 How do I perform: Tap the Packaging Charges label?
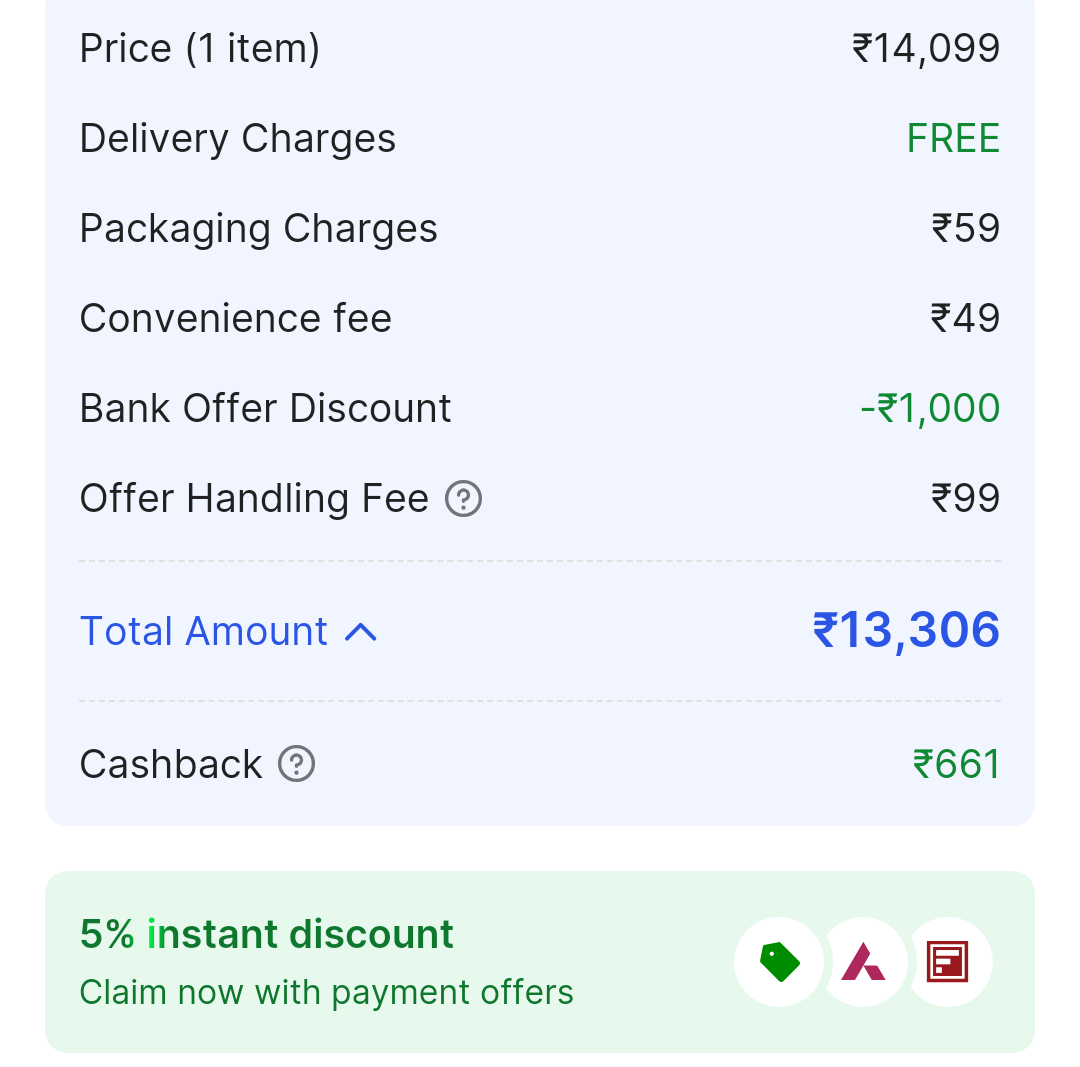click(259, 228)
